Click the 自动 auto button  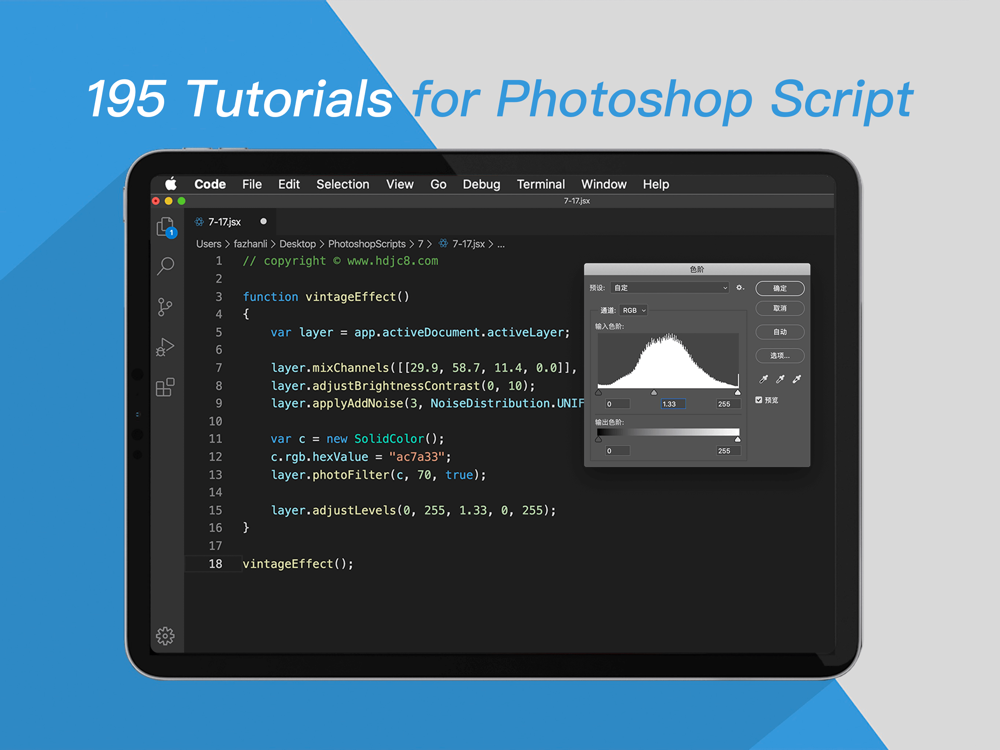780,332
